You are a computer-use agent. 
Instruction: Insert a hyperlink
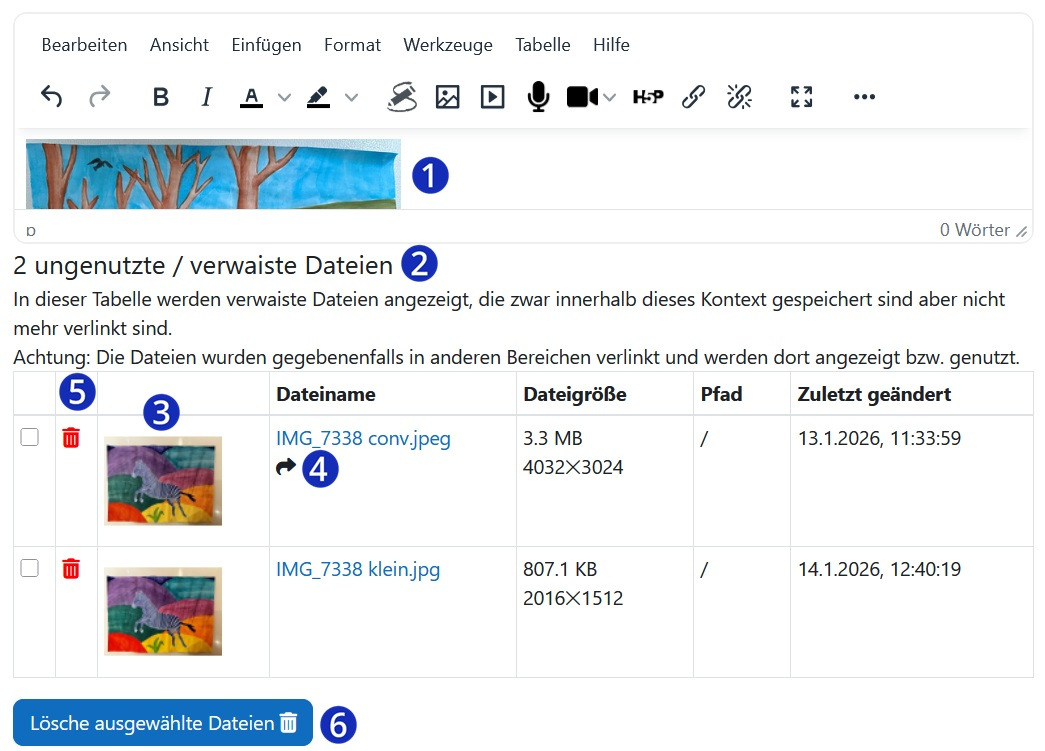[693, 96]
